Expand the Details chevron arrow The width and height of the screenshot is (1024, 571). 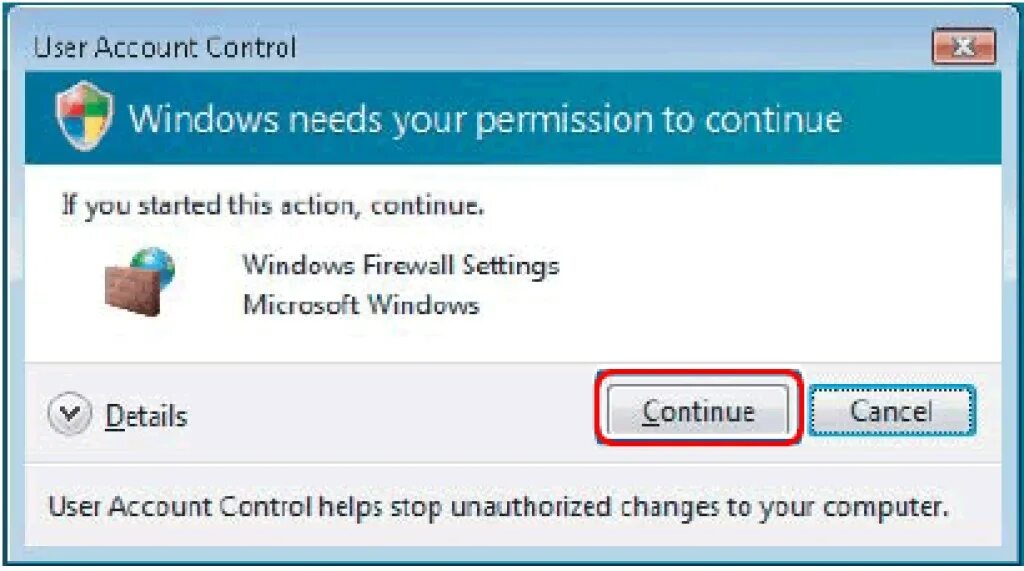[x=70, y=414]
